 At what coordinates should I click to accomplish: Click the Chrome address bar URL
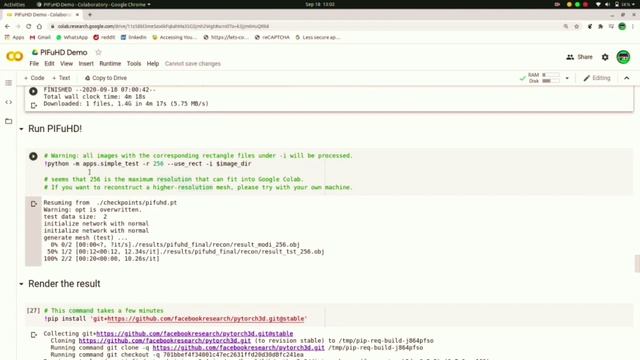[x=163, y=26]
